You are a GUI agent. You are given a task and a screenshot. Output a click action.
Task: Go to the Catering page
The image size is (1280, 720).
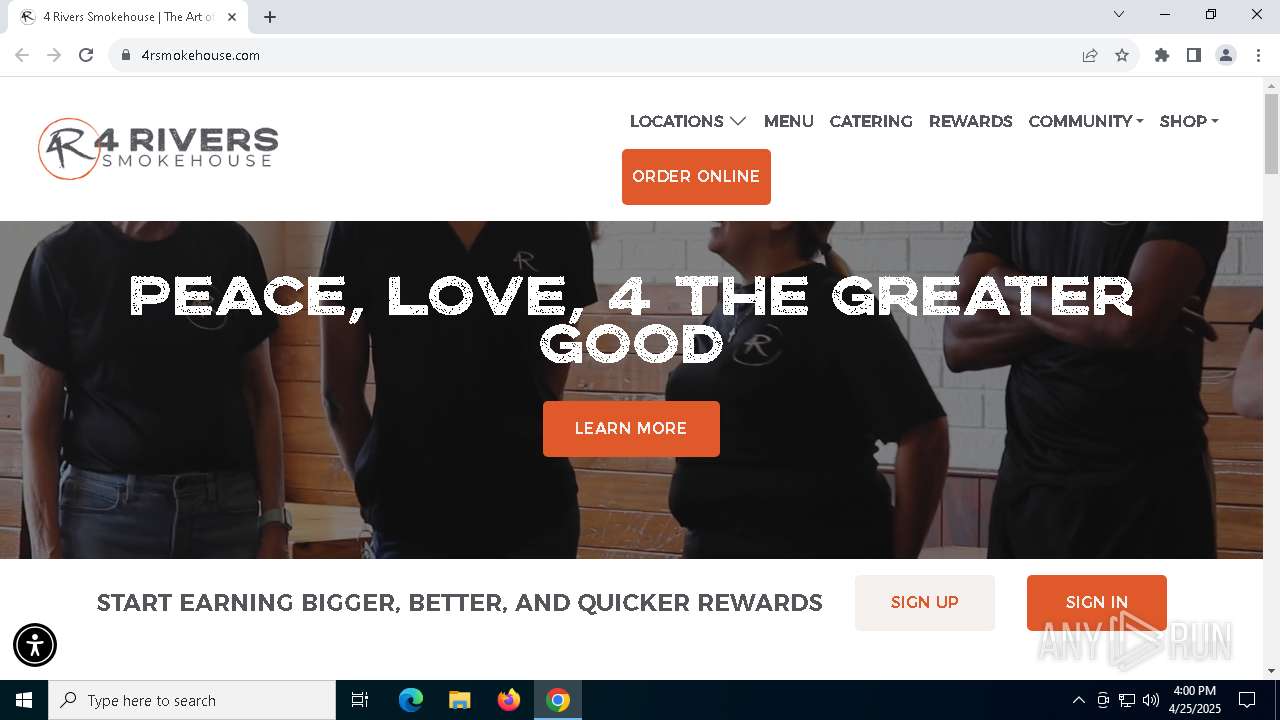(871, 121)
